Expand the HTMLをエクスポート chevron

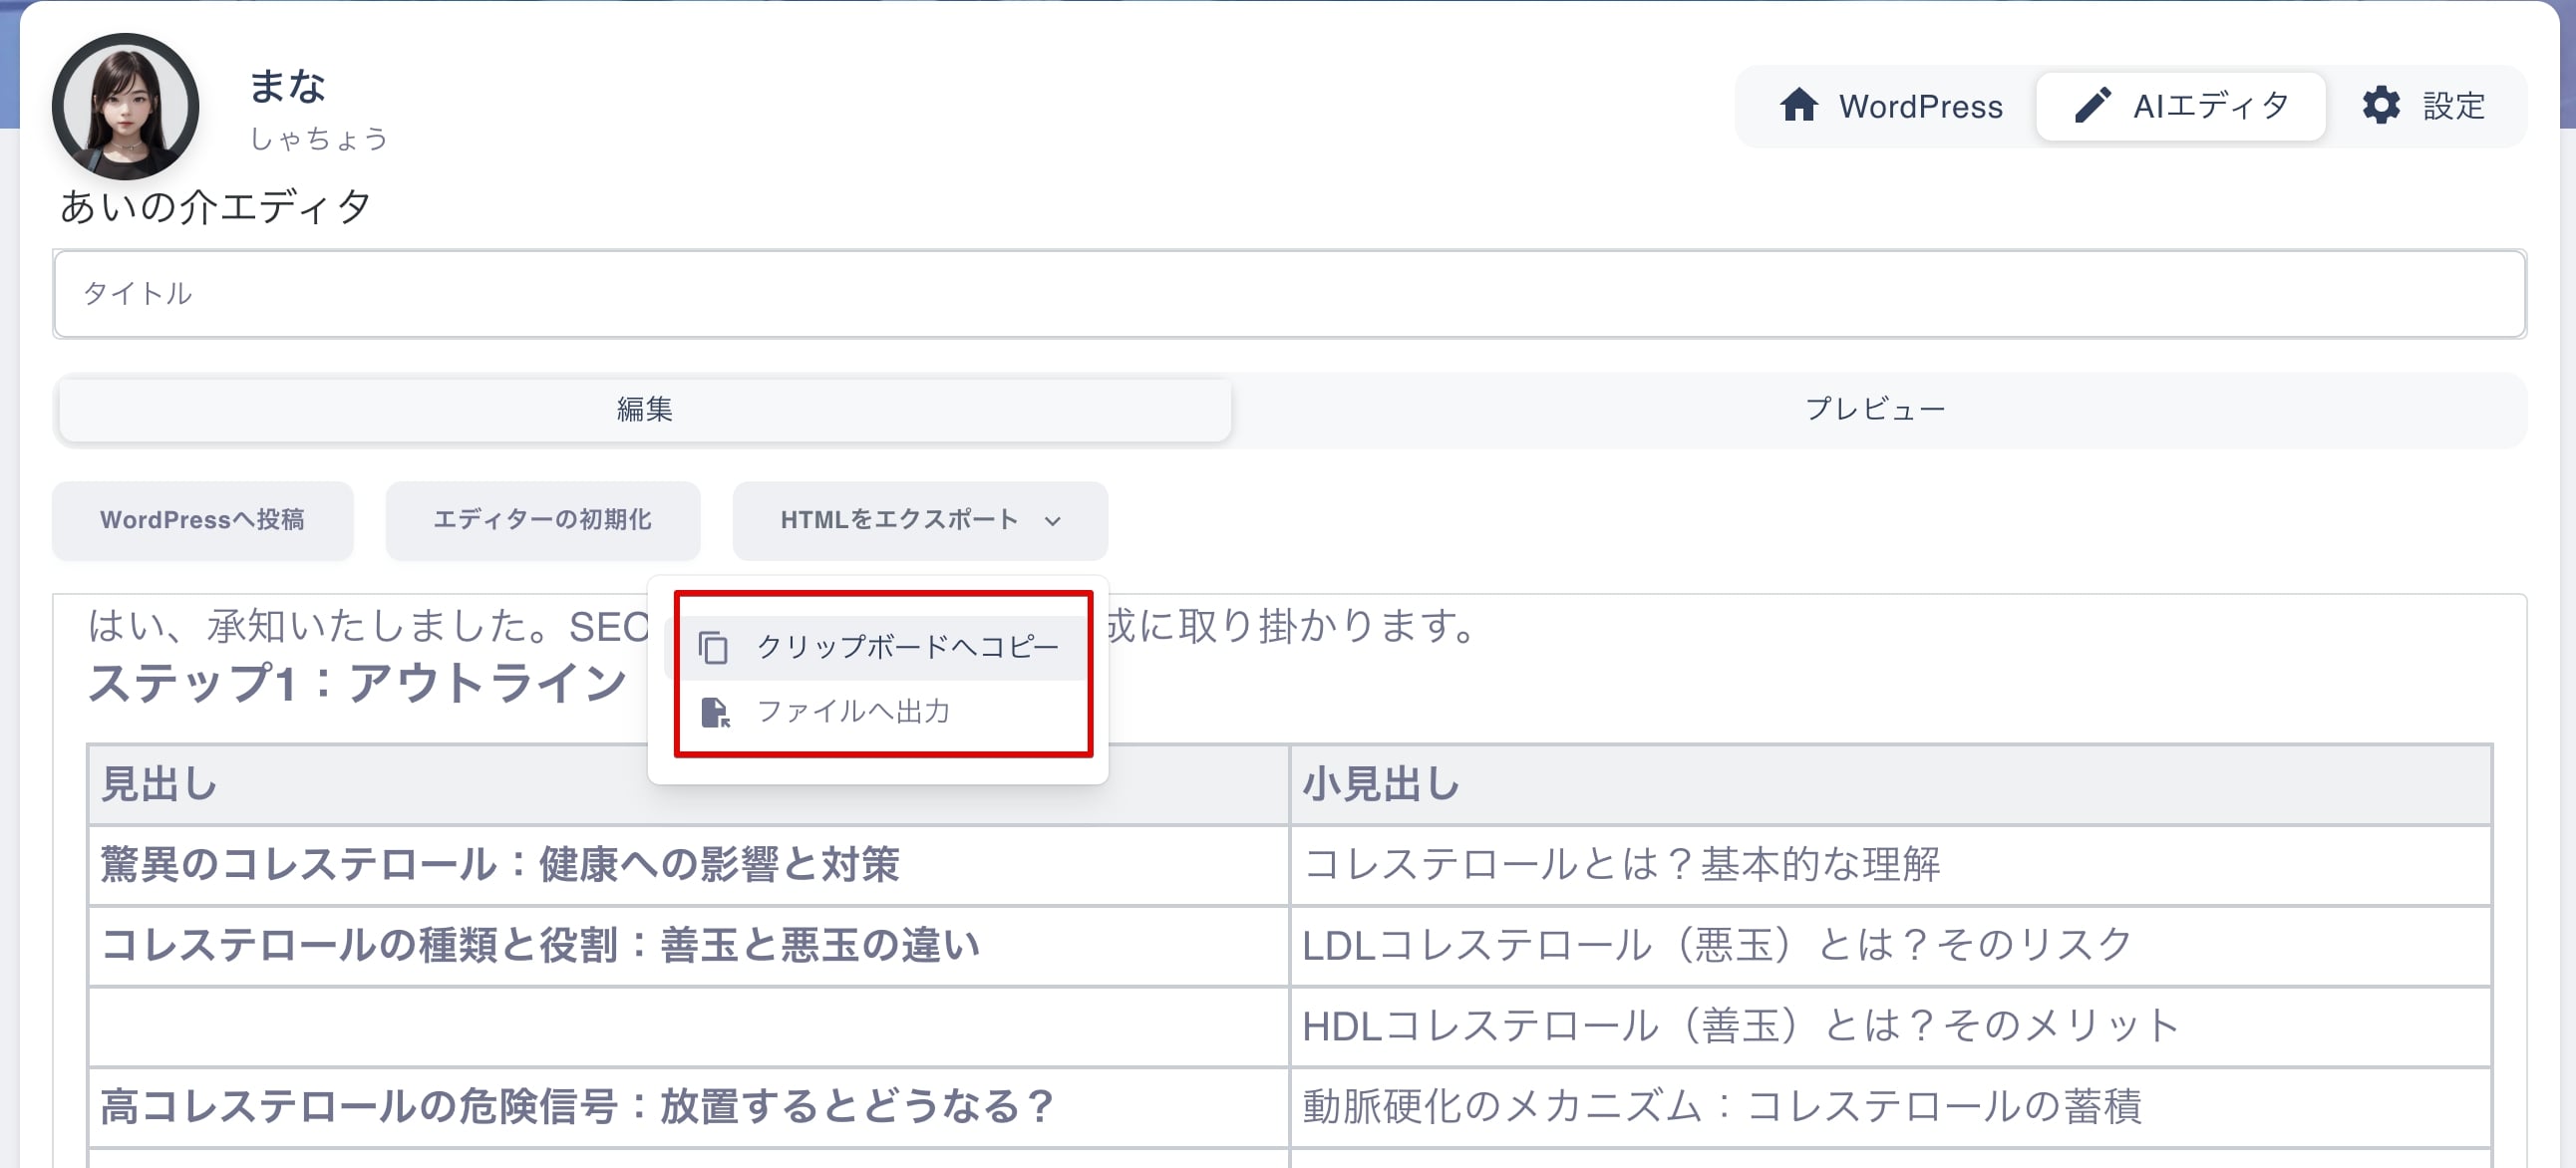click(1052, 521)
